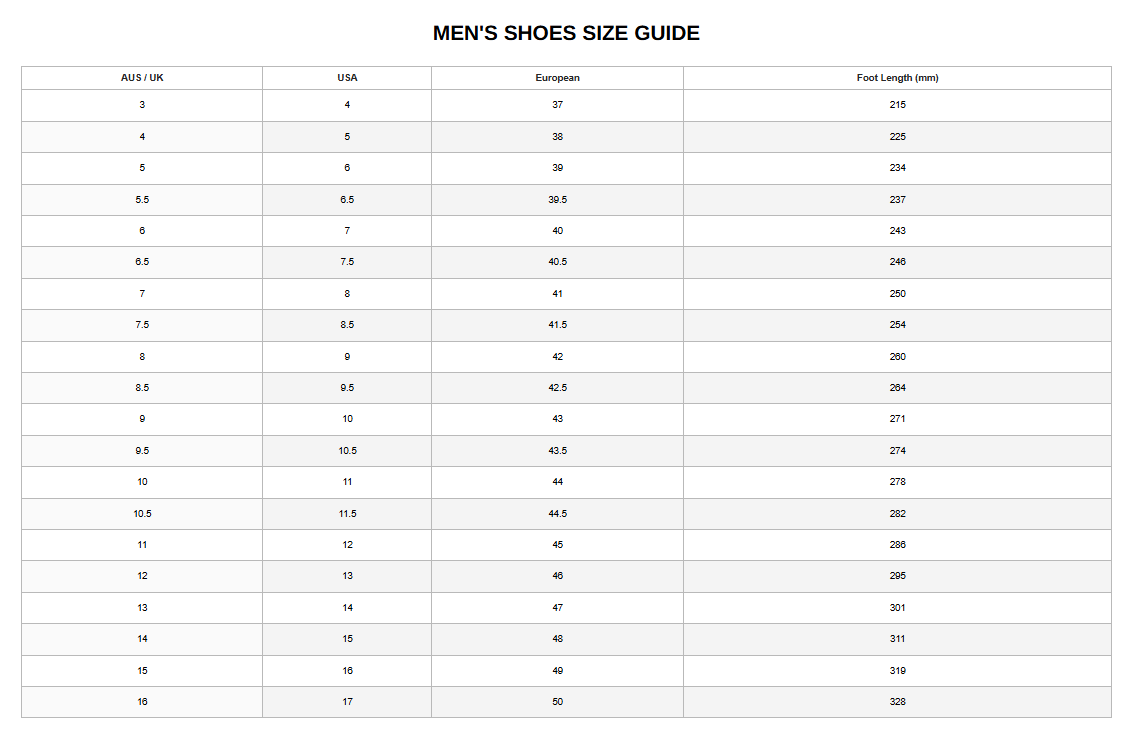Image resolution: width=1128 pixels, height=754 pixels.
Task: Select the USA size 17 cell
Action: [x=347, y=701]
